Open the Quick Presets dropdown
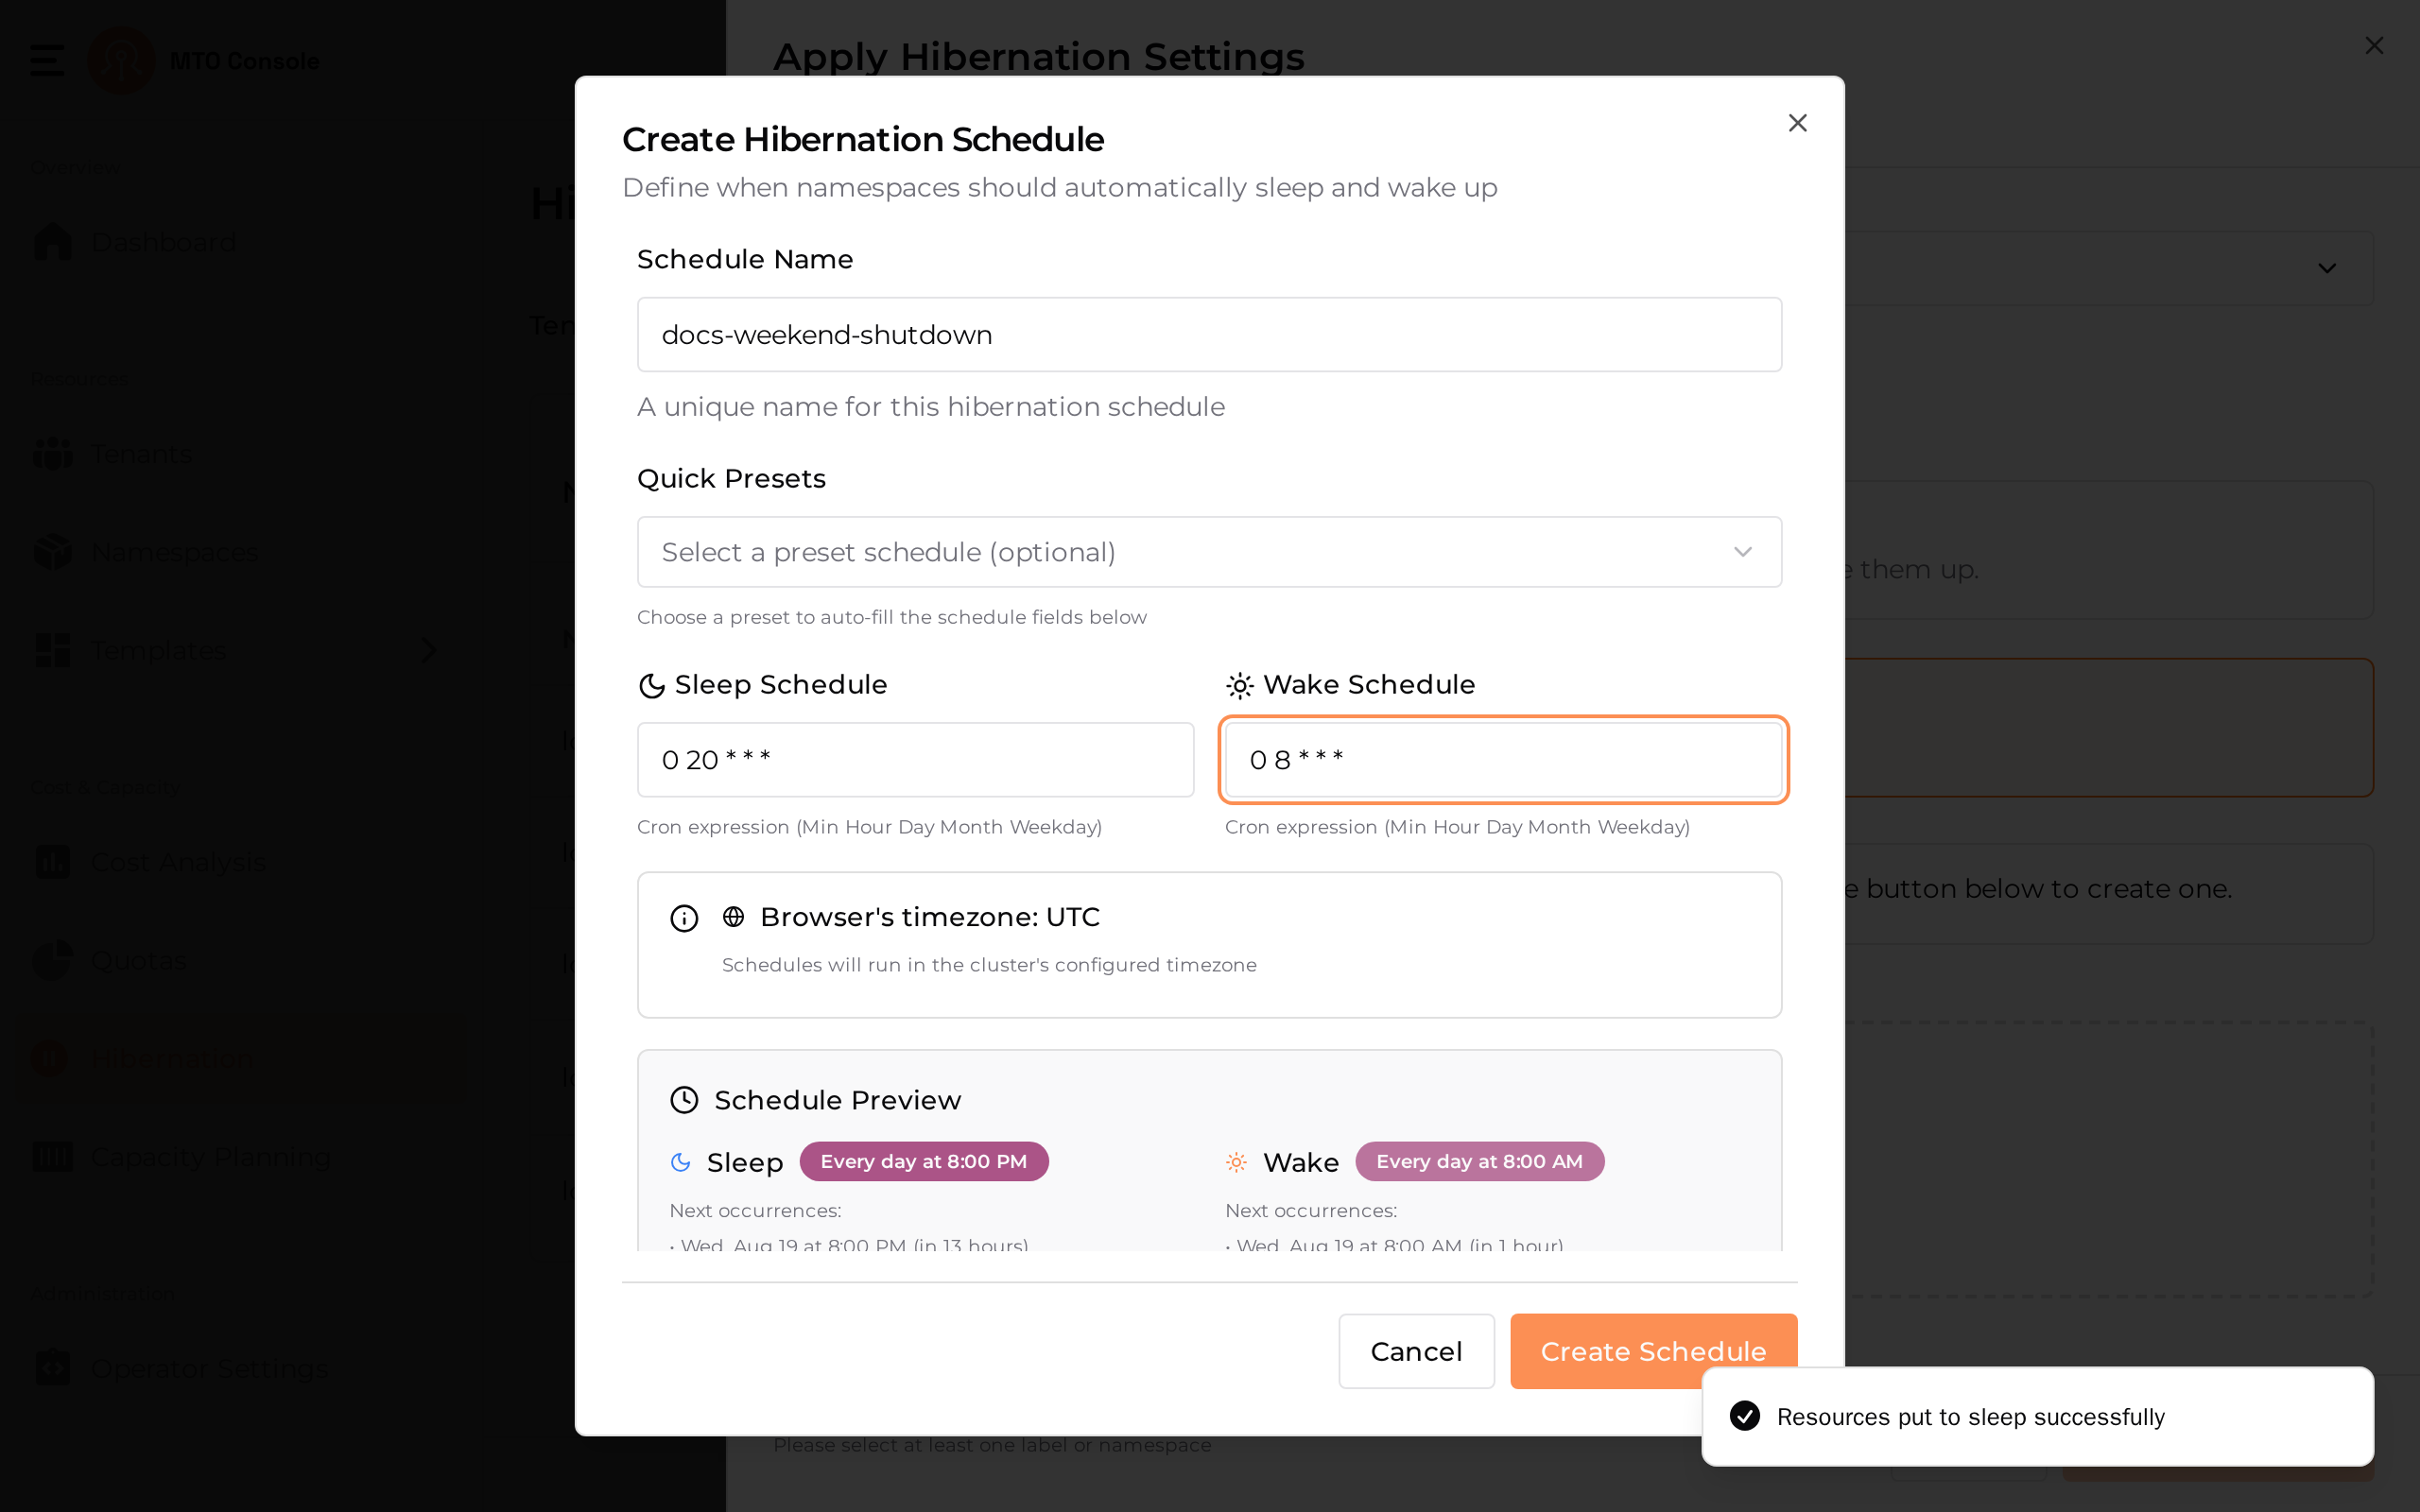The height and width of the screenshot is (1512, 2420). point(1209,552)
